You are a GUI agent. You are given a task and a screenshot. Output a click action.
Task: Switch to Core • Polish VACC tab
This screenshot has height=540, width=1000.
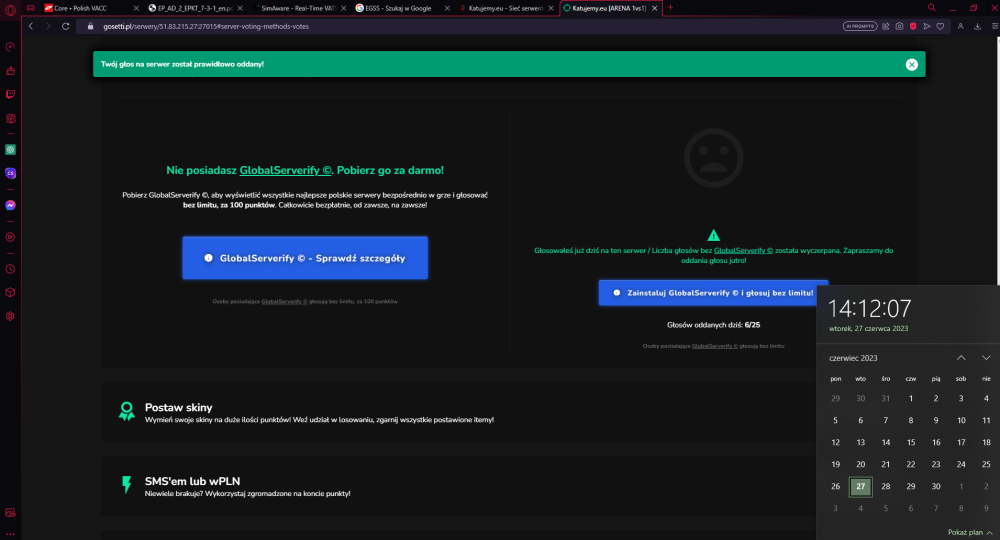(92, 8)
